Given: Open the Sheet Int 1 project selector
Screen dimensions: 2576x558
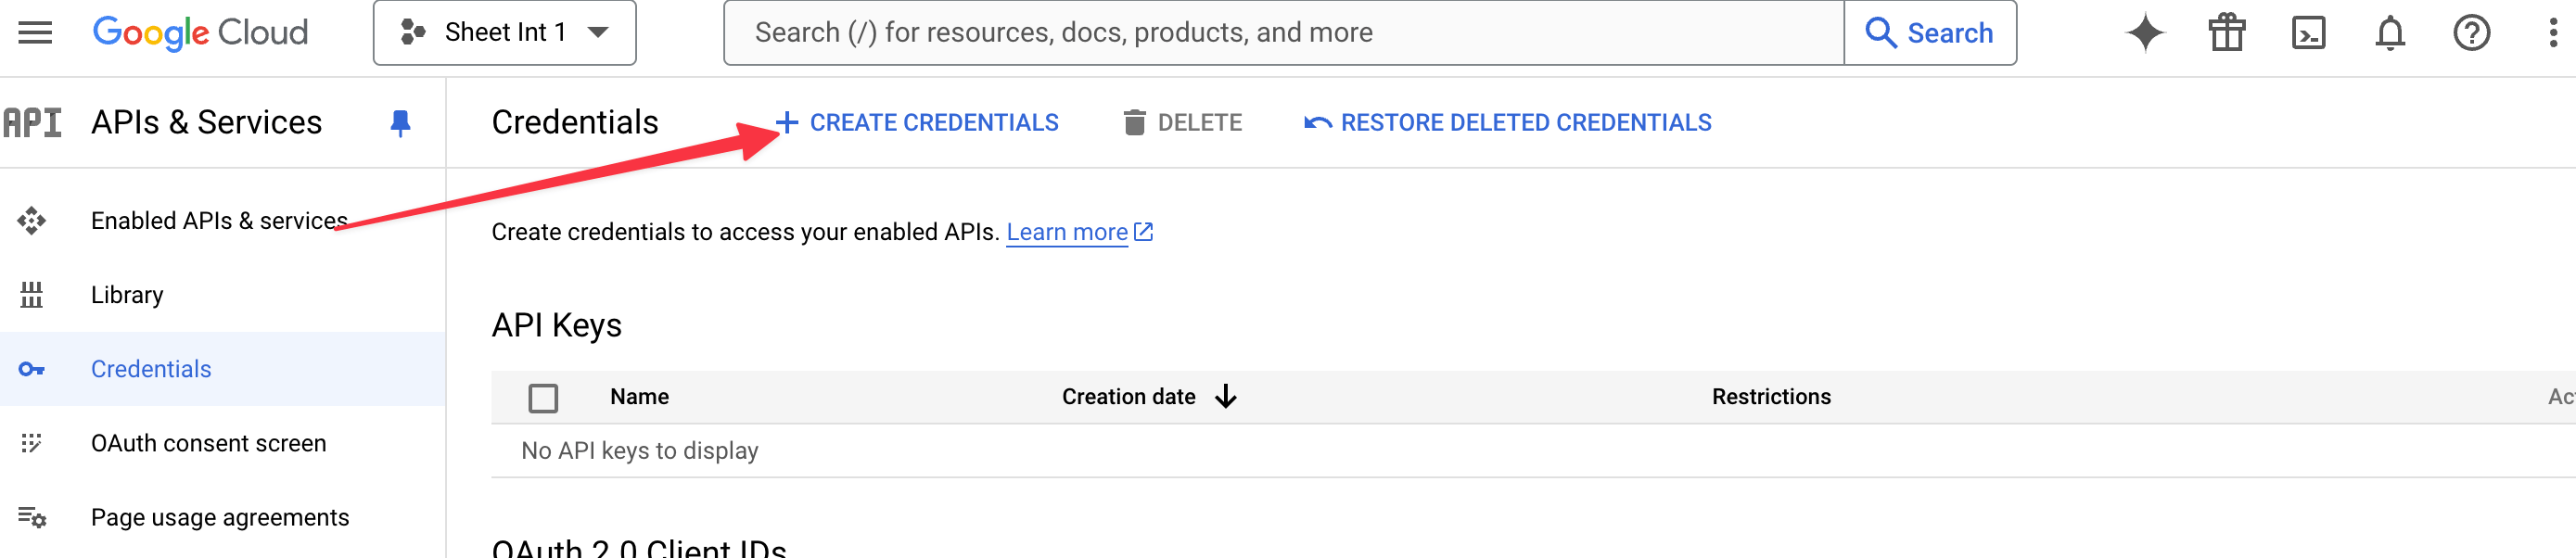Looking at the screenshot, I should (504, 33).
